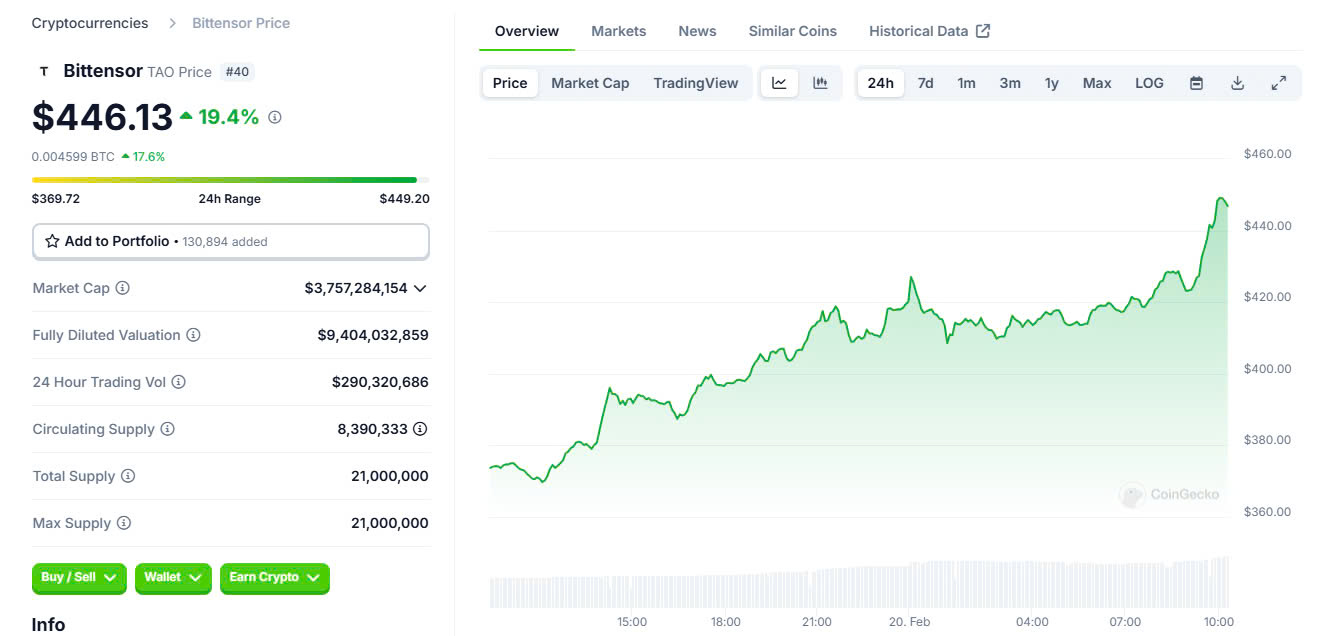This screenshot has width=1321, height=636.
Task: Click info icon beside Fully Diluted Valuation
Action: pyautogui.click(x=194, y=335)
